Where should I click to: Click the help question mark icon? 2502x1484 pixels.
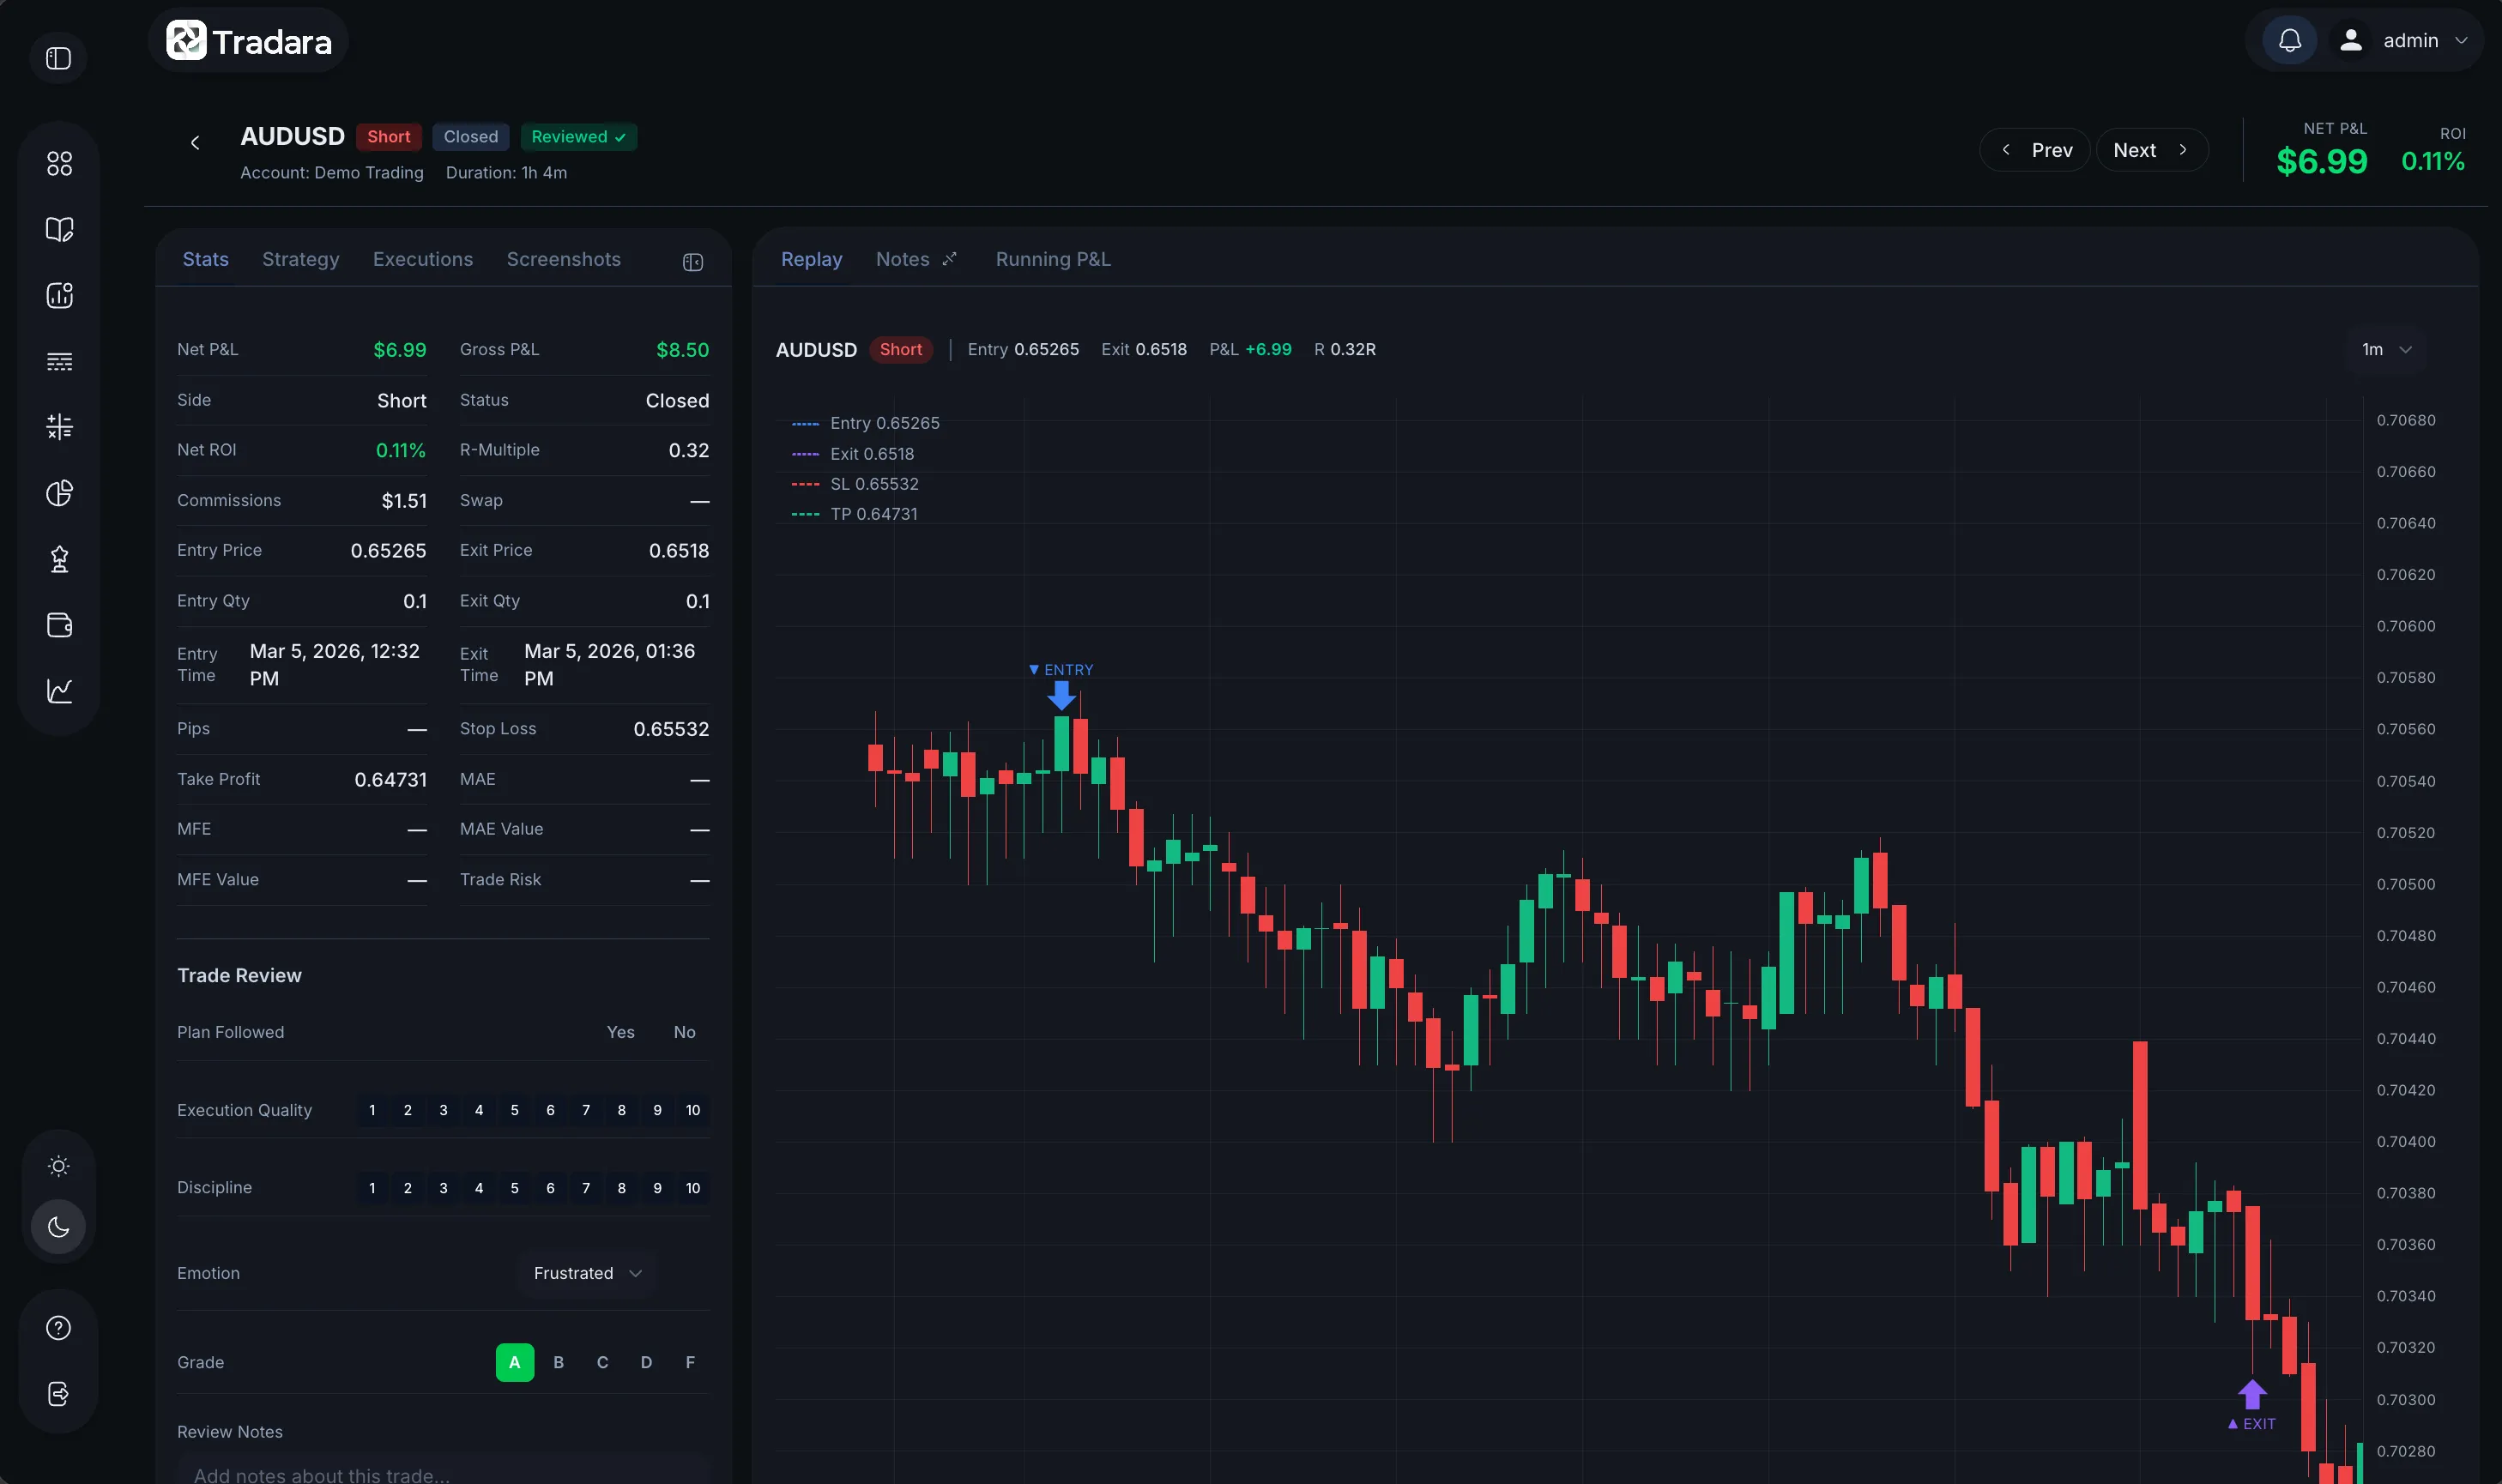click(59, 1327)
